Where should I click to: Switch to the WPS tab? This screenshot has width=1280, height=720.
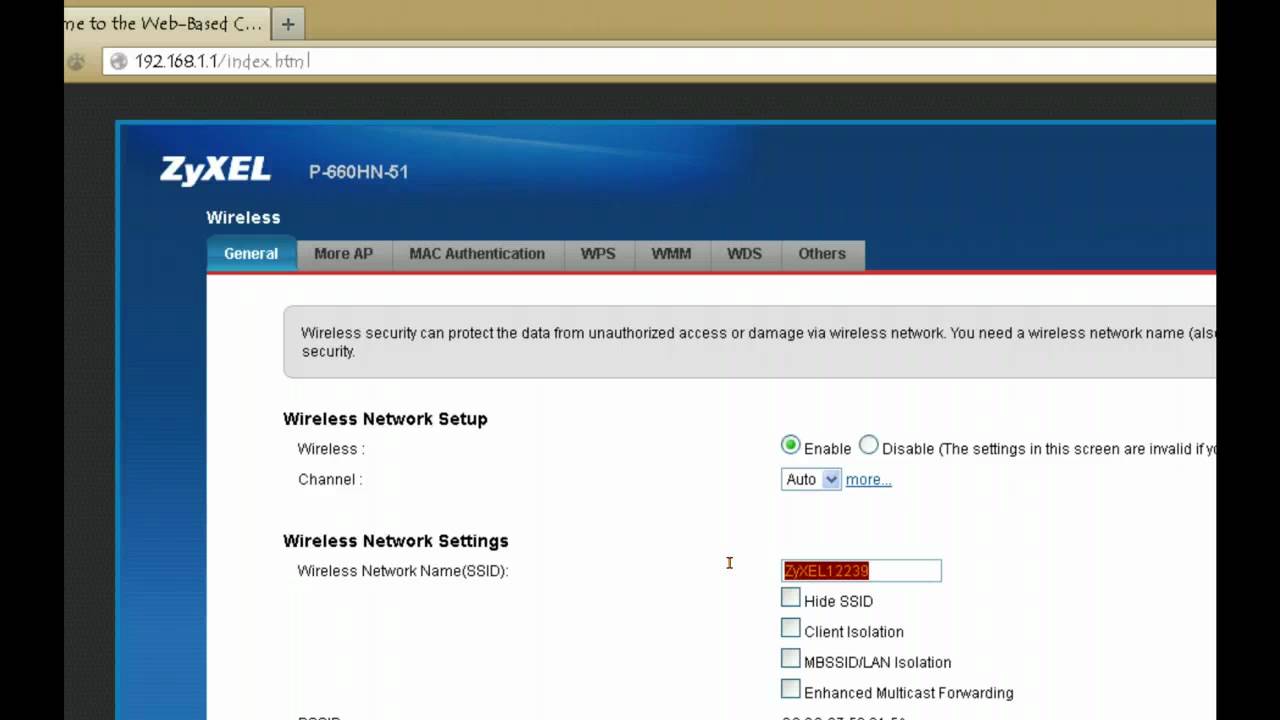point(598,254)
